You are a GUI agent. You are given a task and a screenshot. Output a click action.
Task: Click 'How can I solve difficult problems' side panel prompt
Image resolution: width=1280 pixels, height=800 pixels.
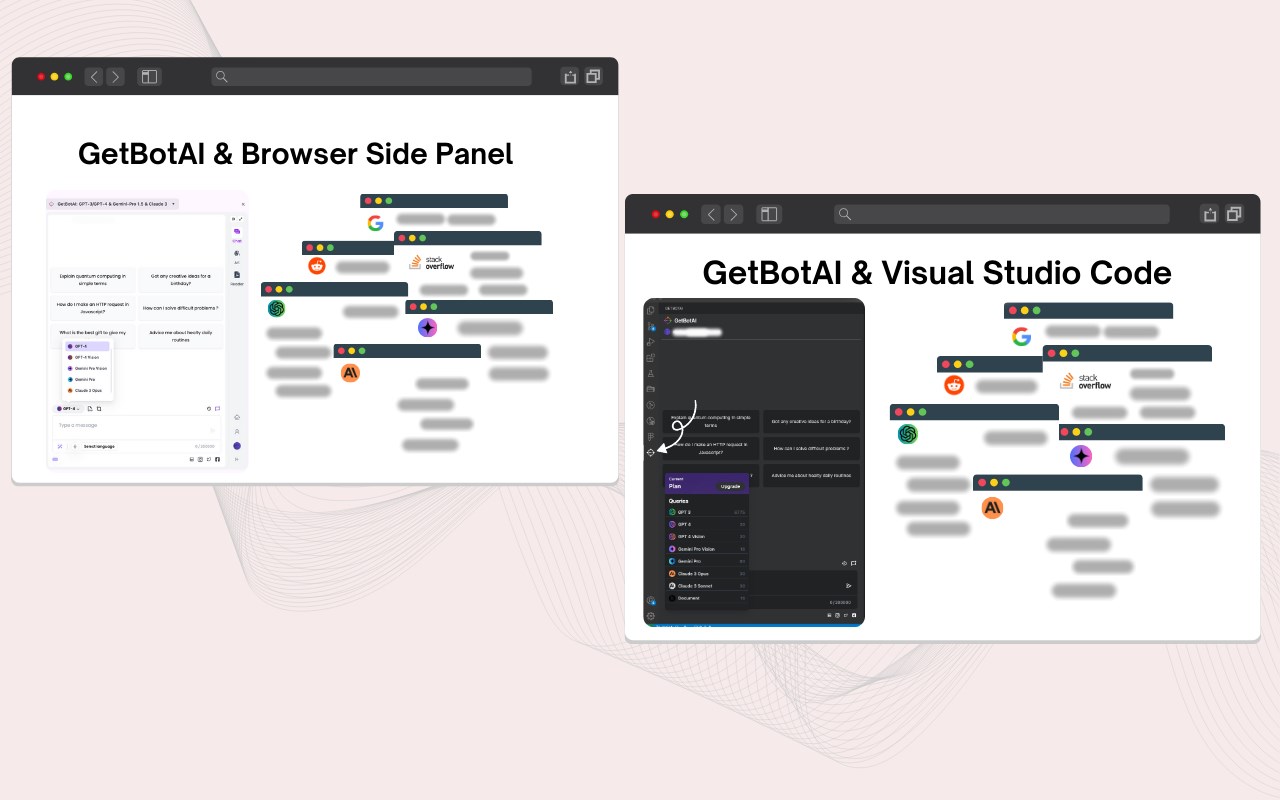(x=181, y=308)
